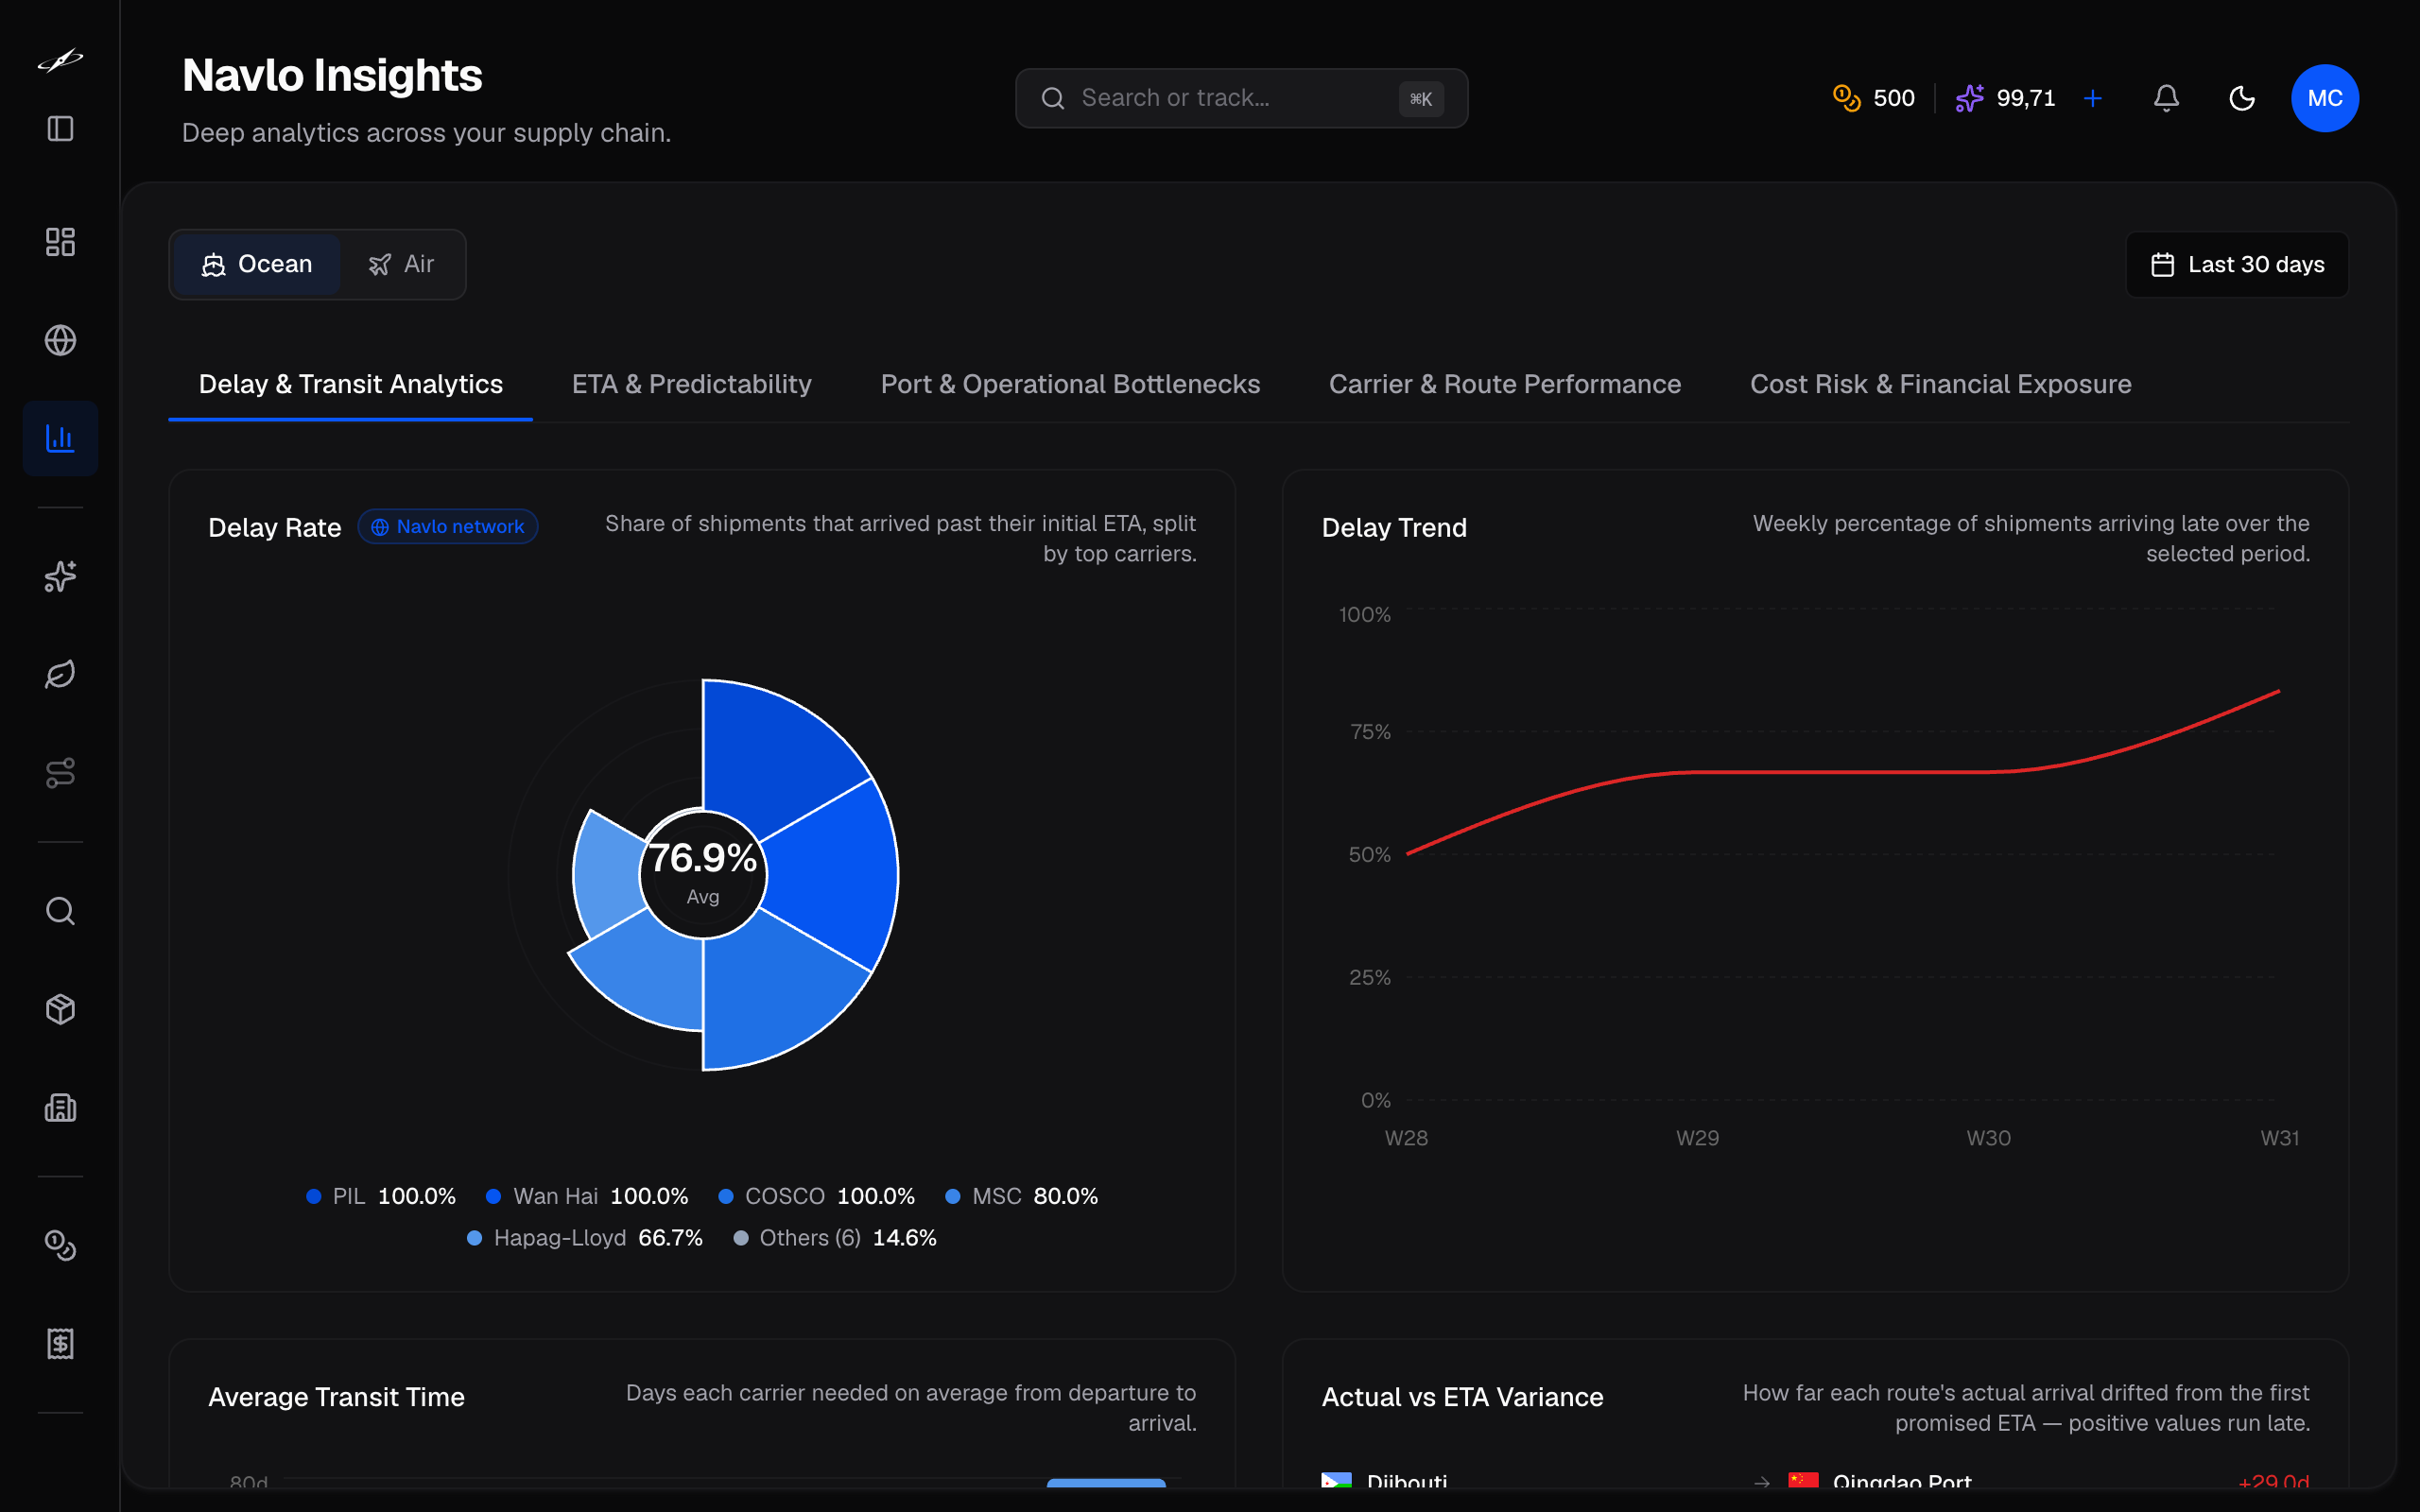
Task: Click the Navlo Insights title
Action: 332,75
